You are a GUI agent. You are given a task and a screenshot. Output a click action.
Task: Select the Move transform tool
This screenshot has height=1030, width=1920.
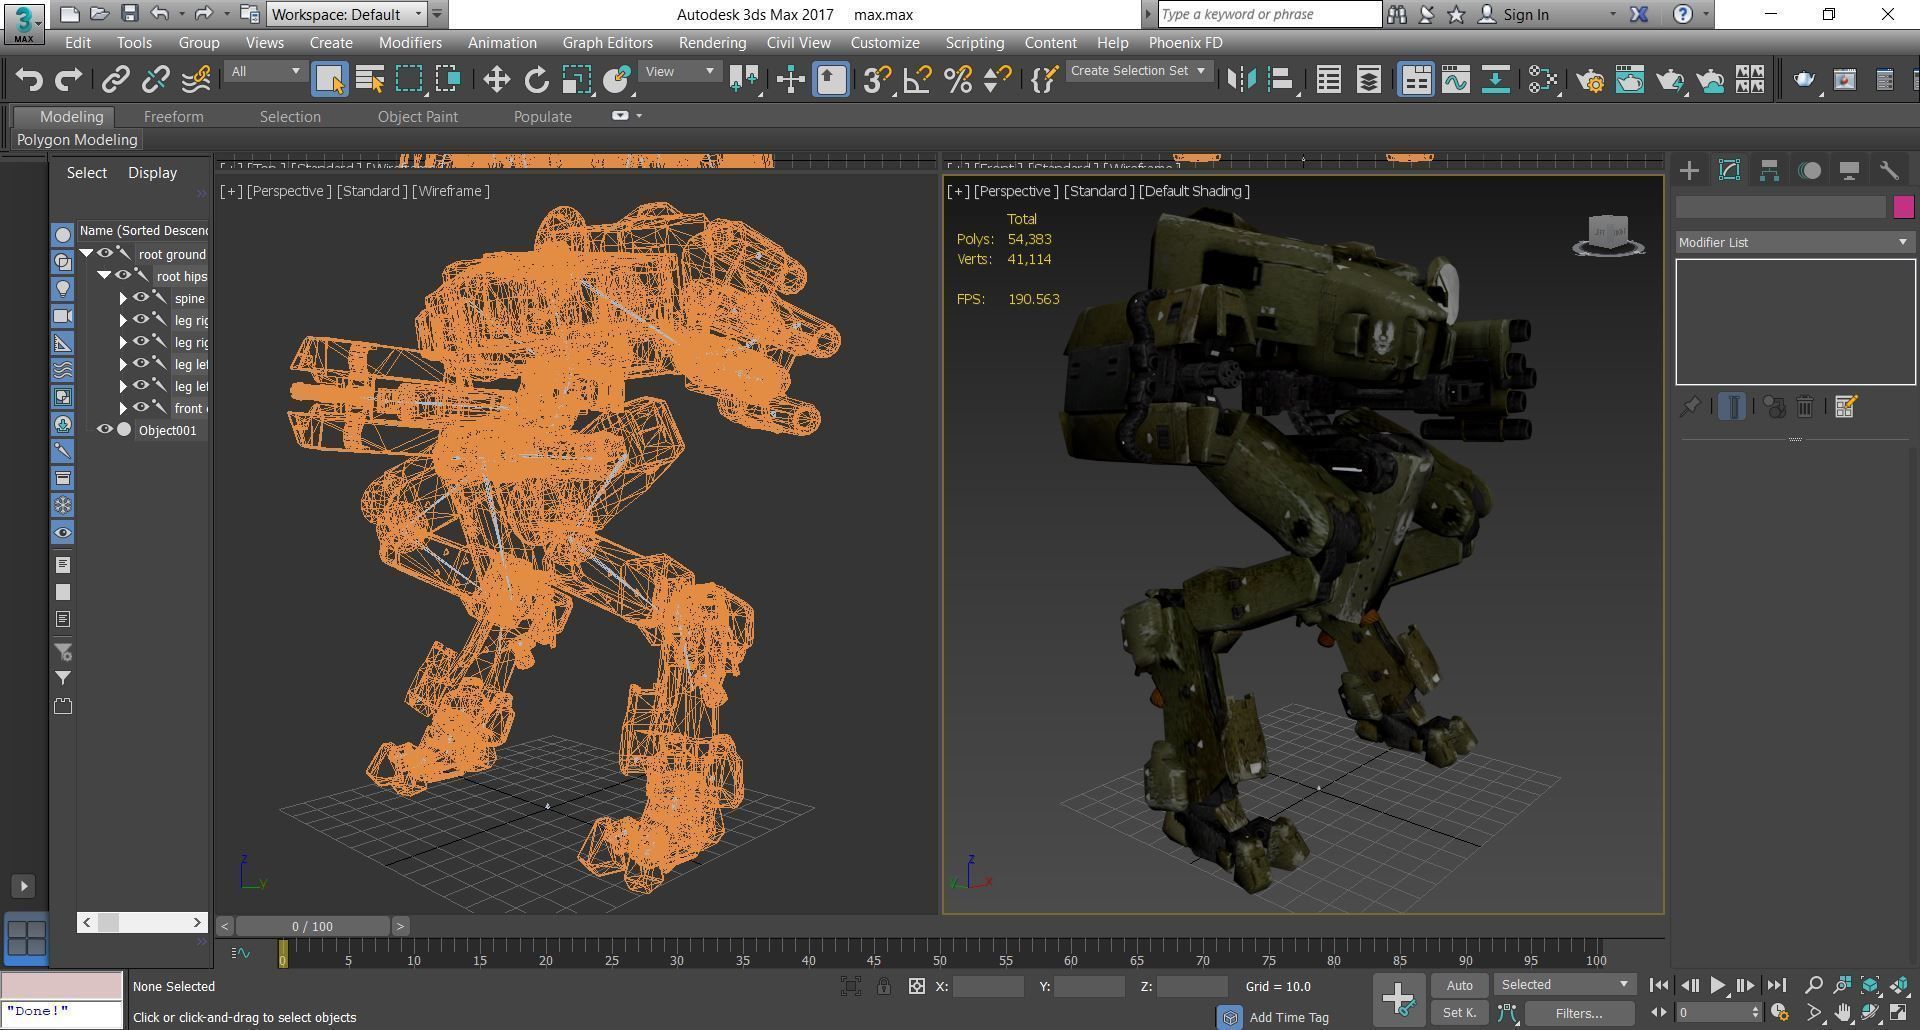pyautogui.click(x=496, y=80)
